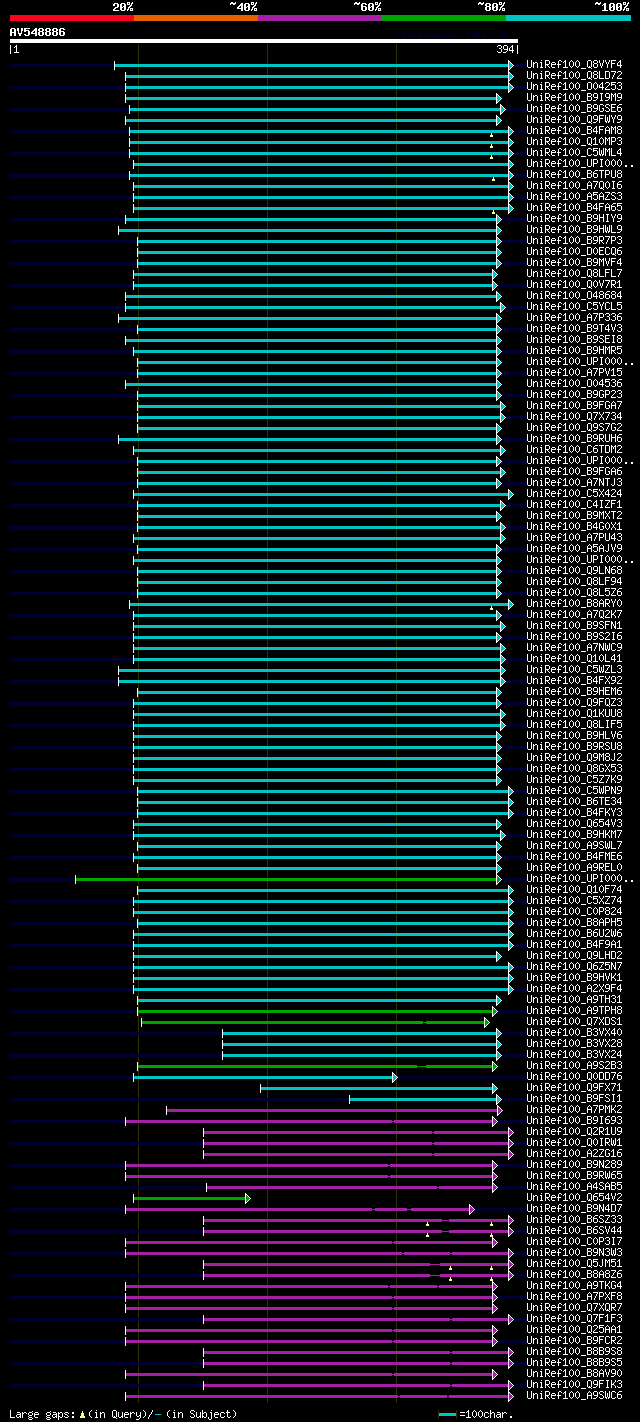Select the UniRef100_A5AZS3 label
This screenshot has height=1422, width=640.
pyautogui.click(x=574, y=196)
